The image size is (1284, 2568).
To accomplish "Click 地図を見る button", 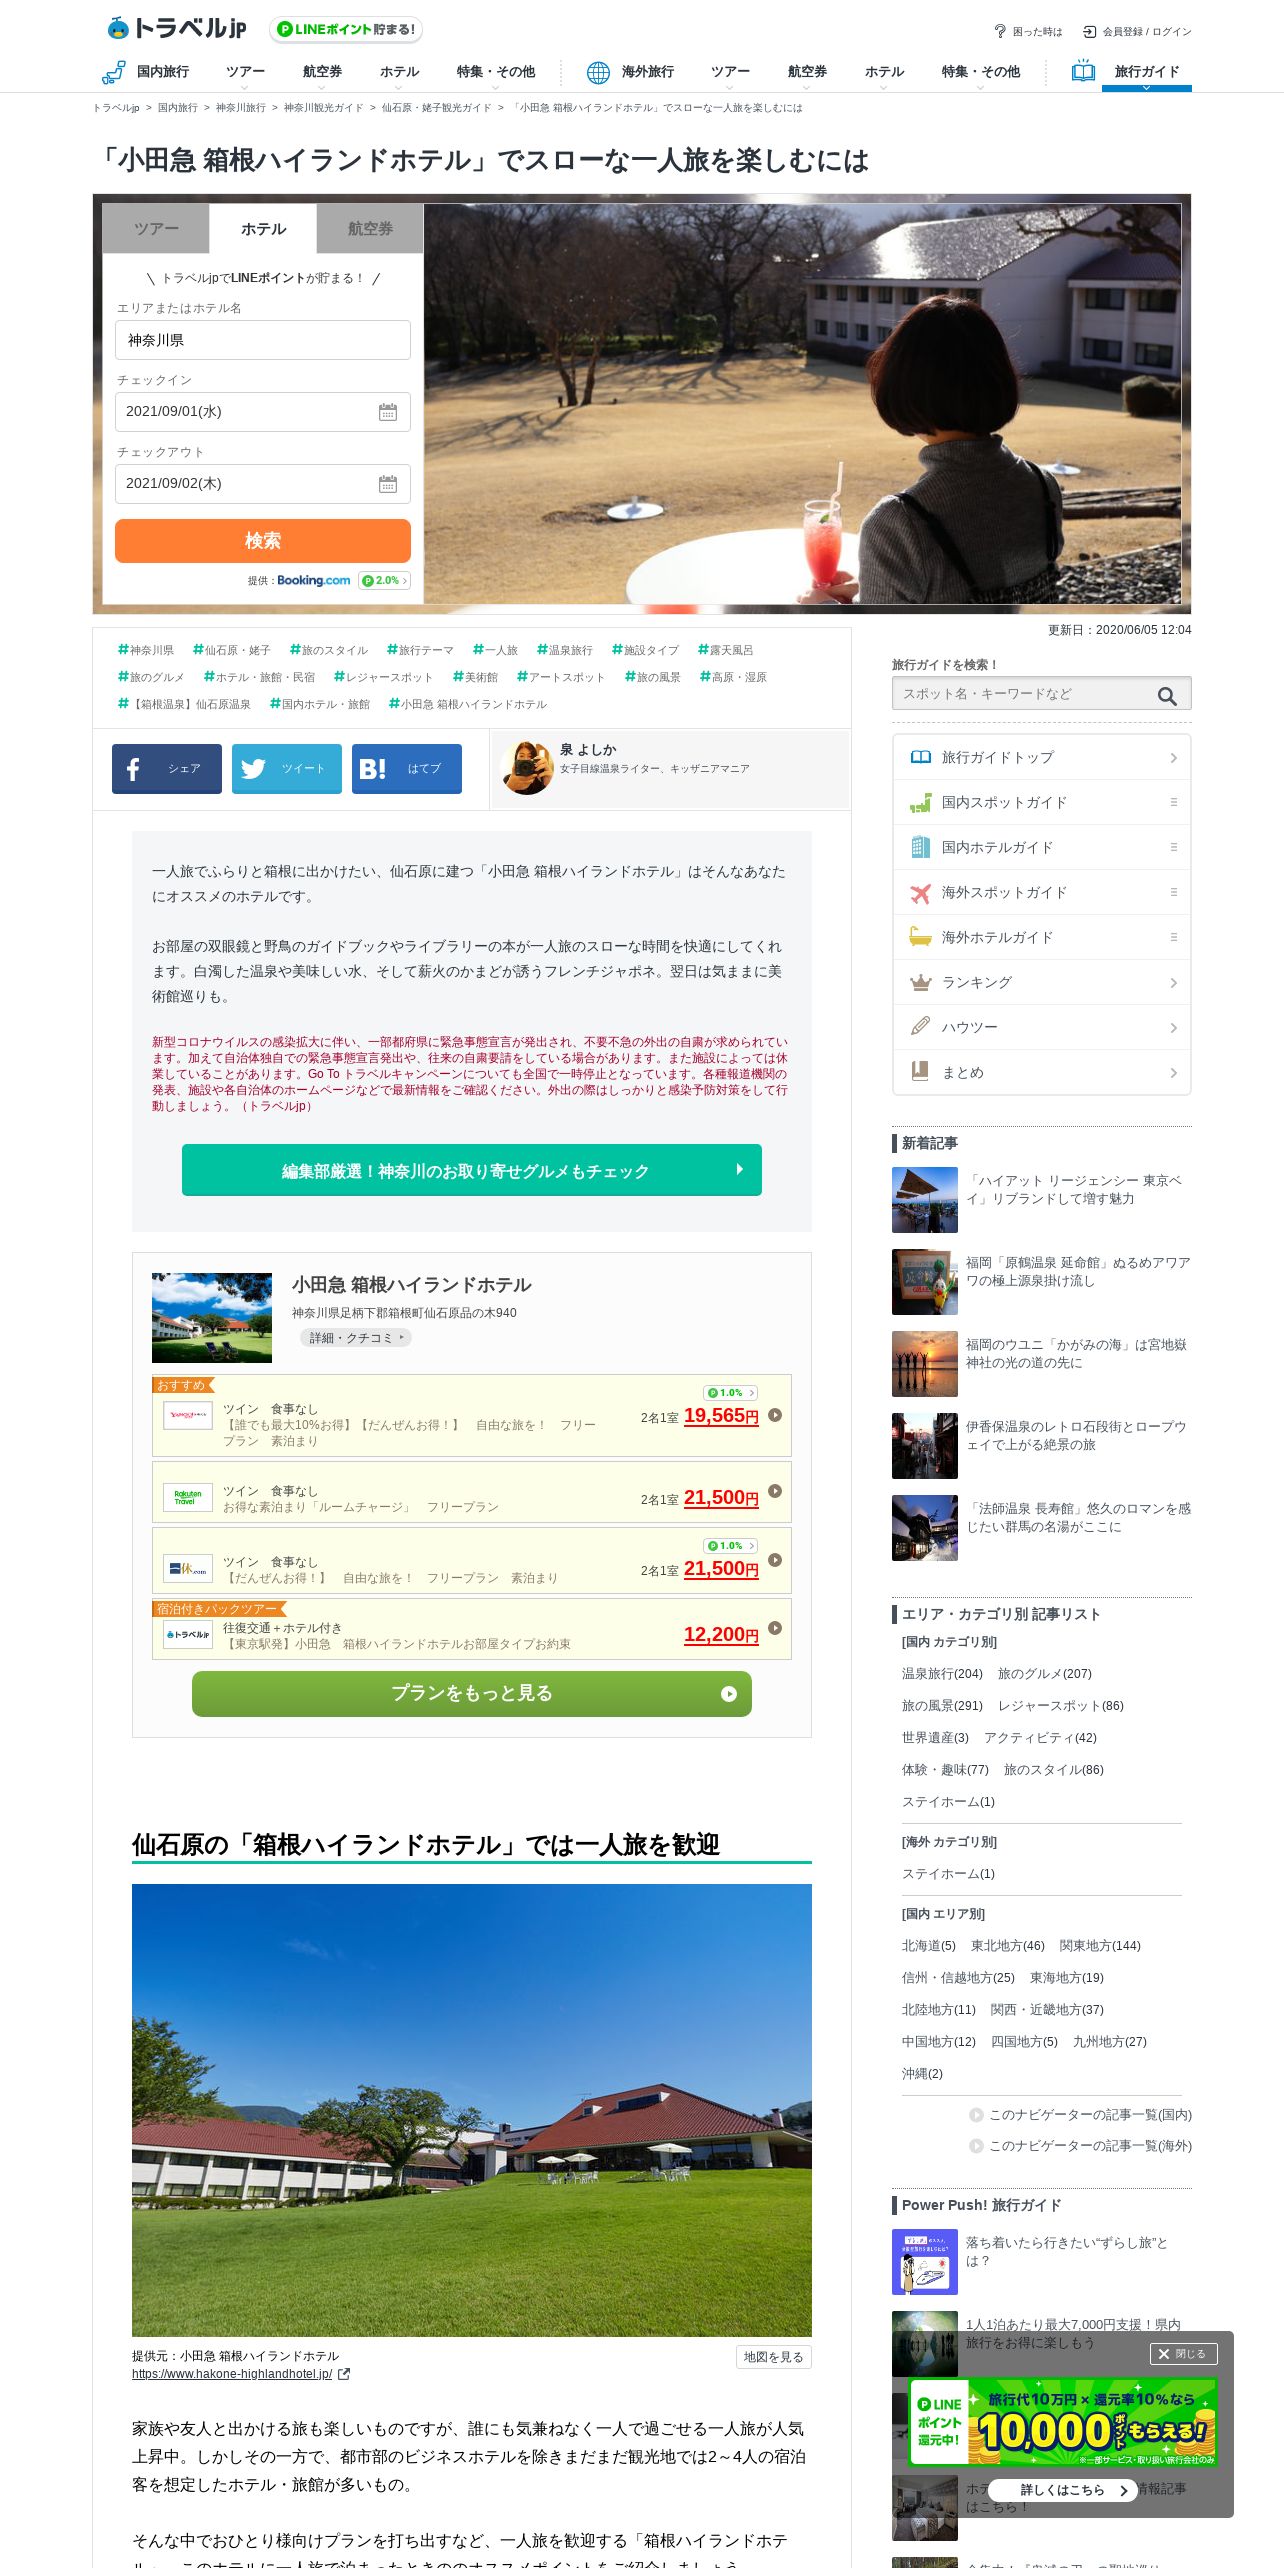I will (x=773, y=2357).
